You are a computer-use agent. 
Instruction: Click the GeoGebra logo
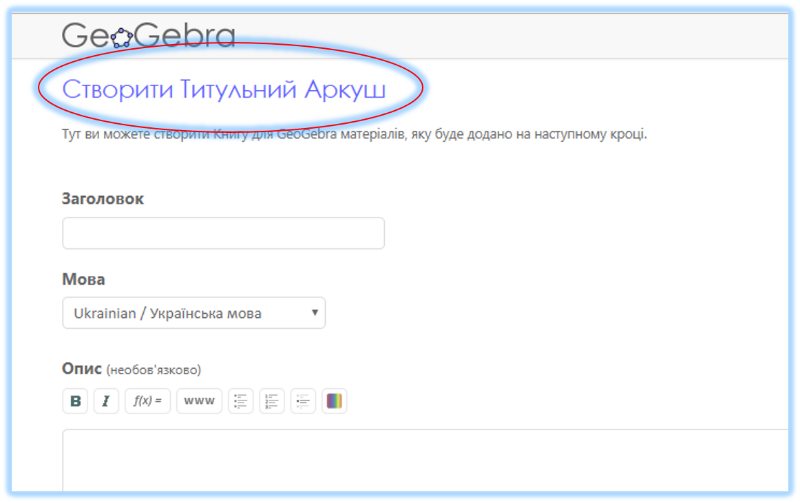point(148,35)
